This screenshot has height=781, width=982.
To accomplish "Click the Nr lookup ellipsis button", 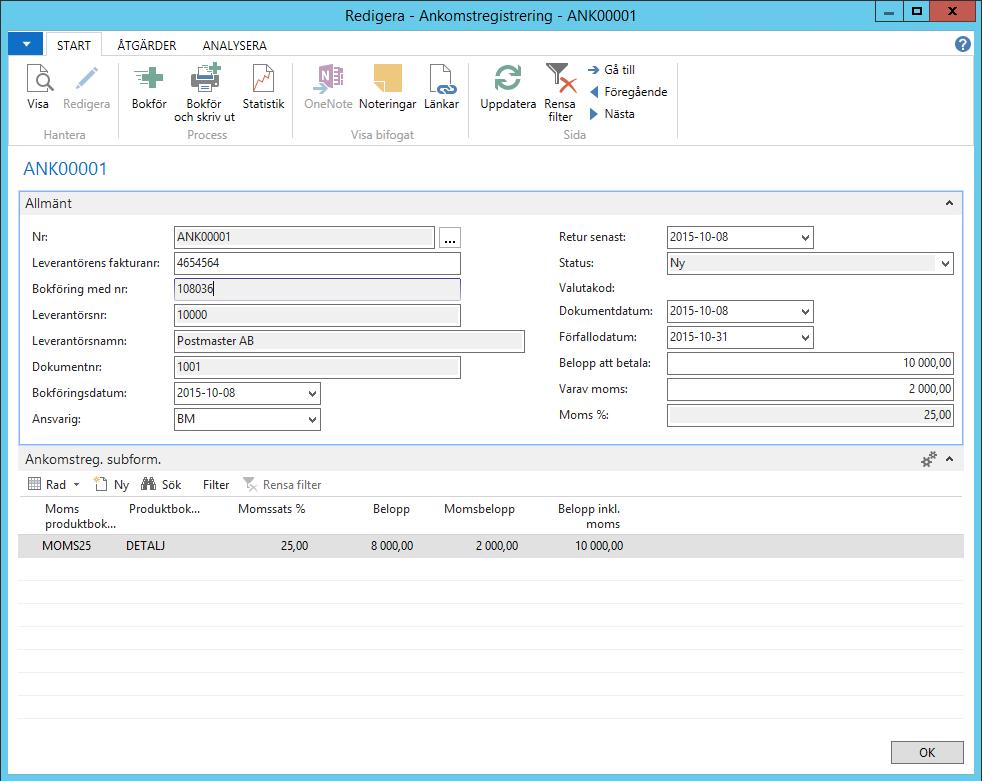I will point(450,238).
